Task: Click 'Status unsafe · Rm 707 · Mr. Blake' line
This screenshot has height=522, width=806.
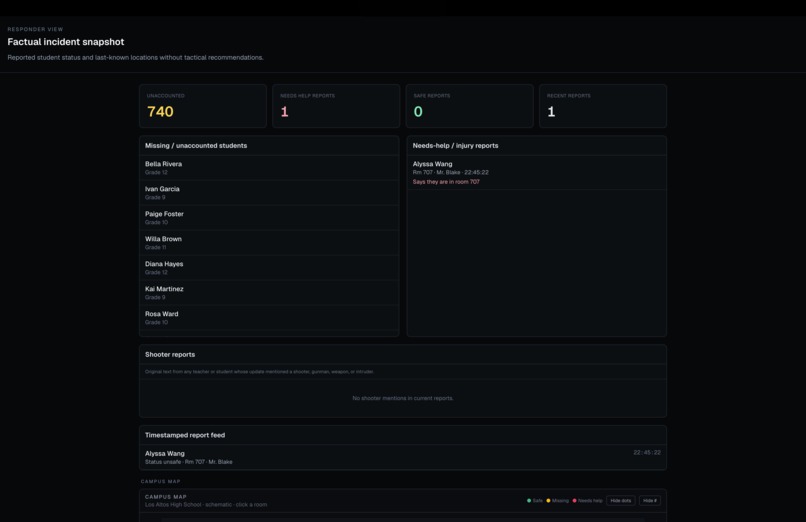Action: pyautogui.click(x=189, y=462)
